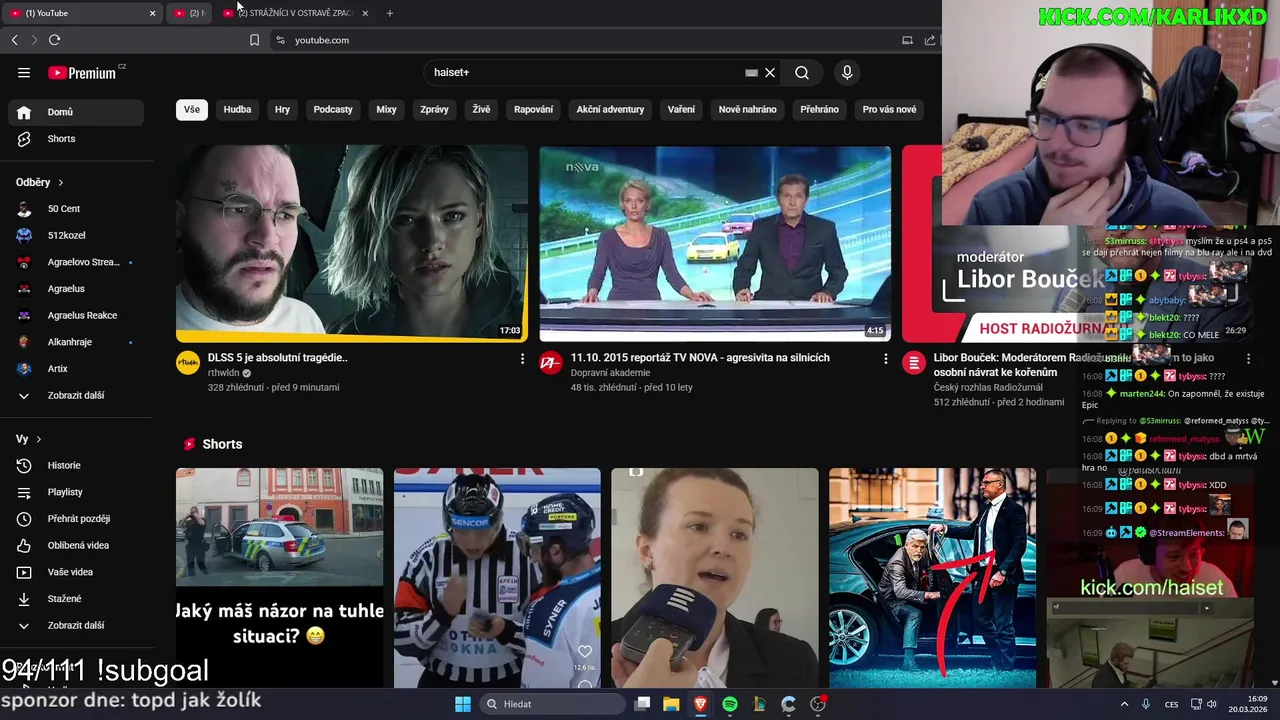Click the haiset+ search input field
The width and height of the screenshot is (1280, 720).
[x=585, y=72]
